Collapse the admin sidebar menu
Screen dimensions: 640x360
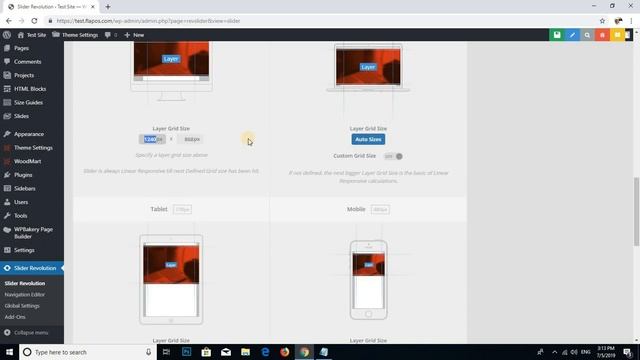click(x=26, y=333)
